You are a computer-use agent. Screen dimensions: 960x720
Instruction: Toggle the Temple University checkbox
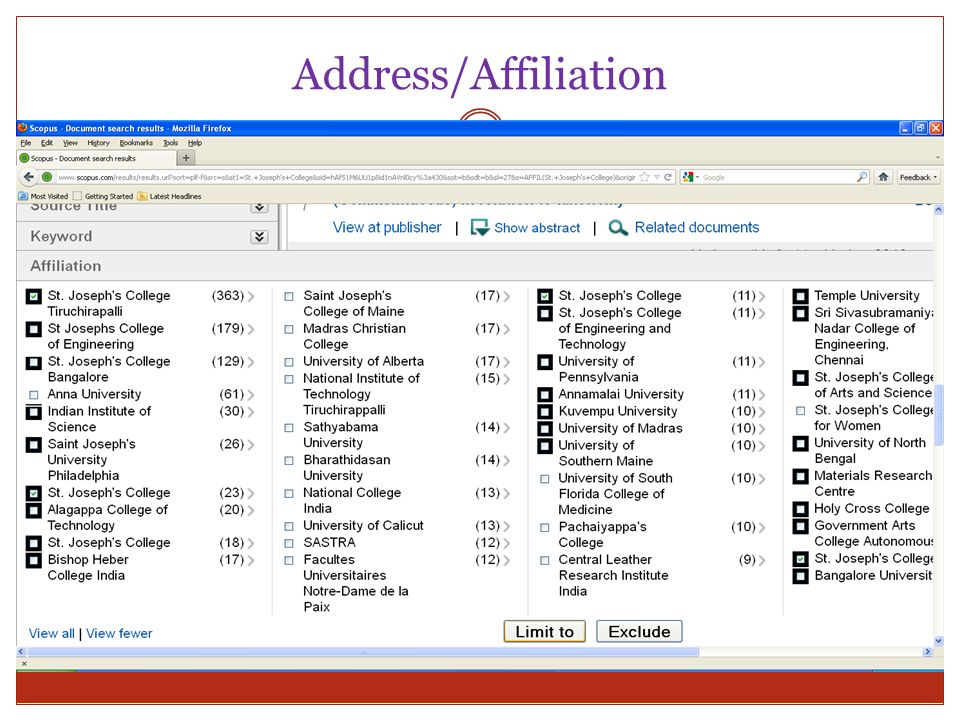pos(800,296)
